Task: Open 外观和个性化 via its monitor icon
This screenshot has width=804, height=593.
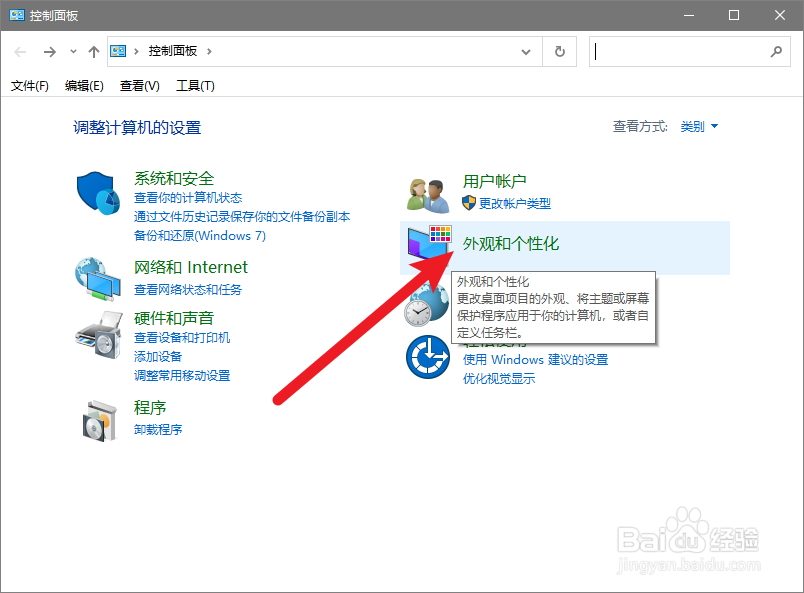Action: tap(428, 243)
